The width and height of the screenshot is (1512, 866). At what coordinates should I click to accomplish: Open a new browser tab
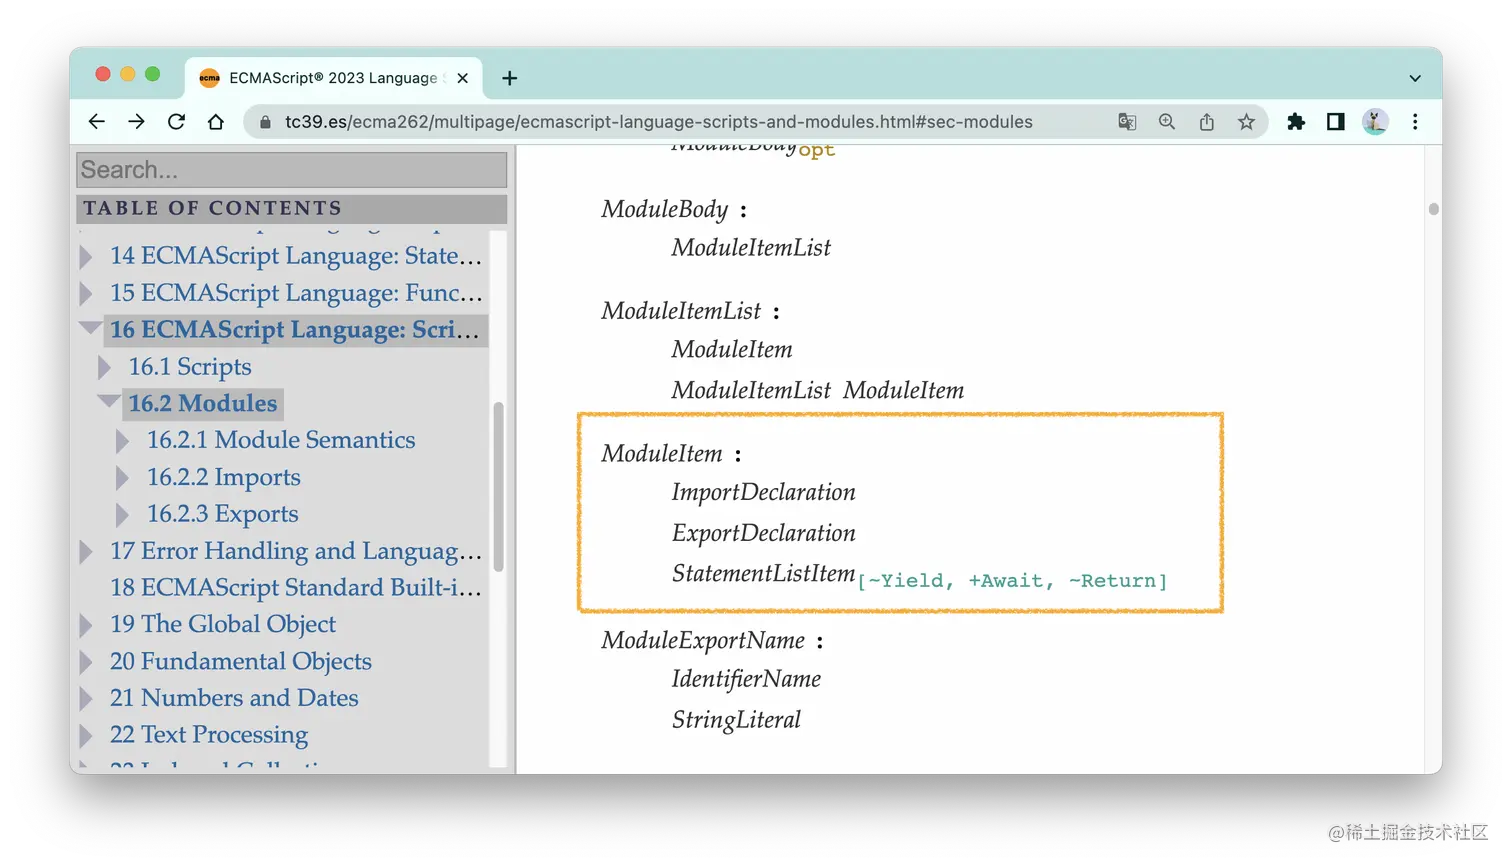tap(510, 78)
